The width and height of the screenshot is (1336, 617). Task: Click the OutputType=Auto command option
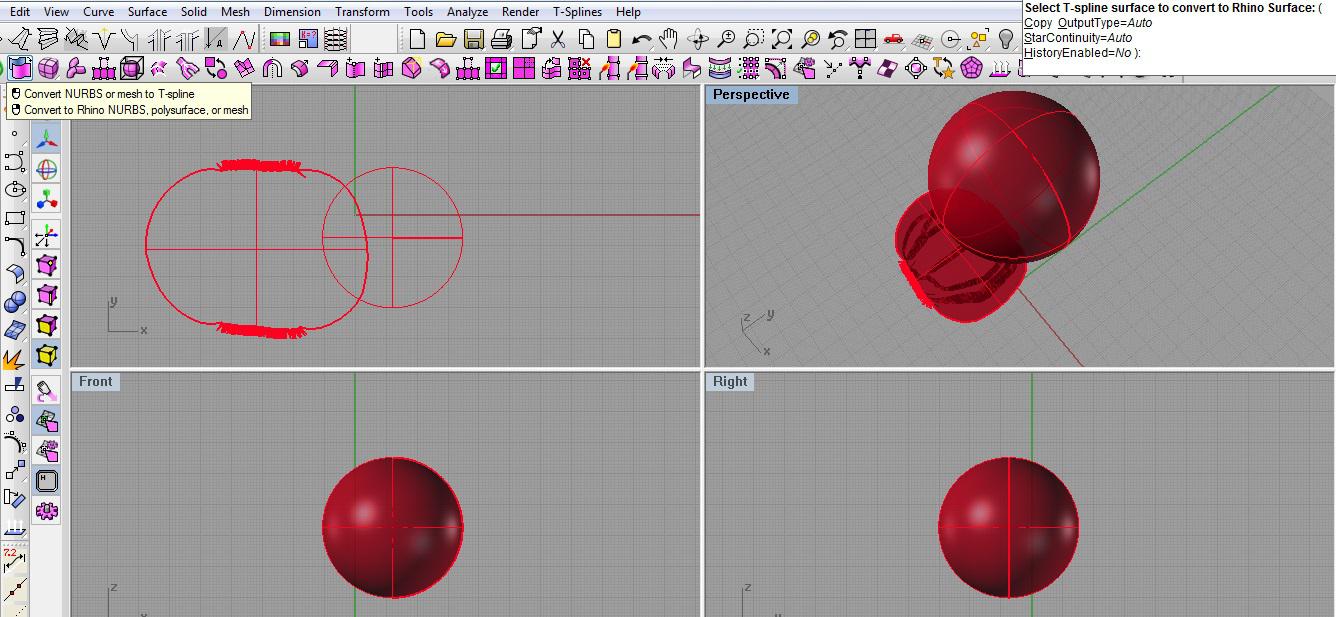[x=1105, y=23]
